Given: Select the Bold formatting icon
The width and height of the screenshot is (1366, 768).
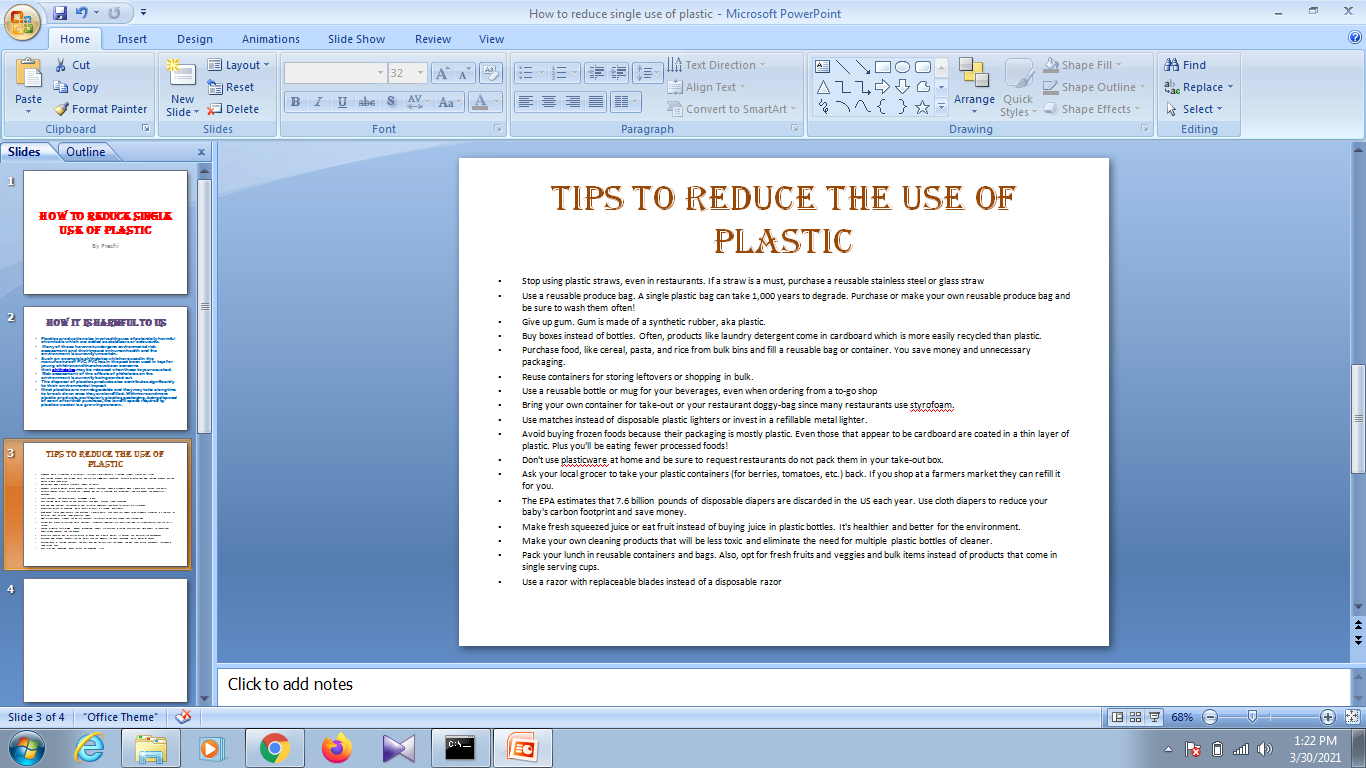Looking at the screenshot, I should click(x=295, y=103).
